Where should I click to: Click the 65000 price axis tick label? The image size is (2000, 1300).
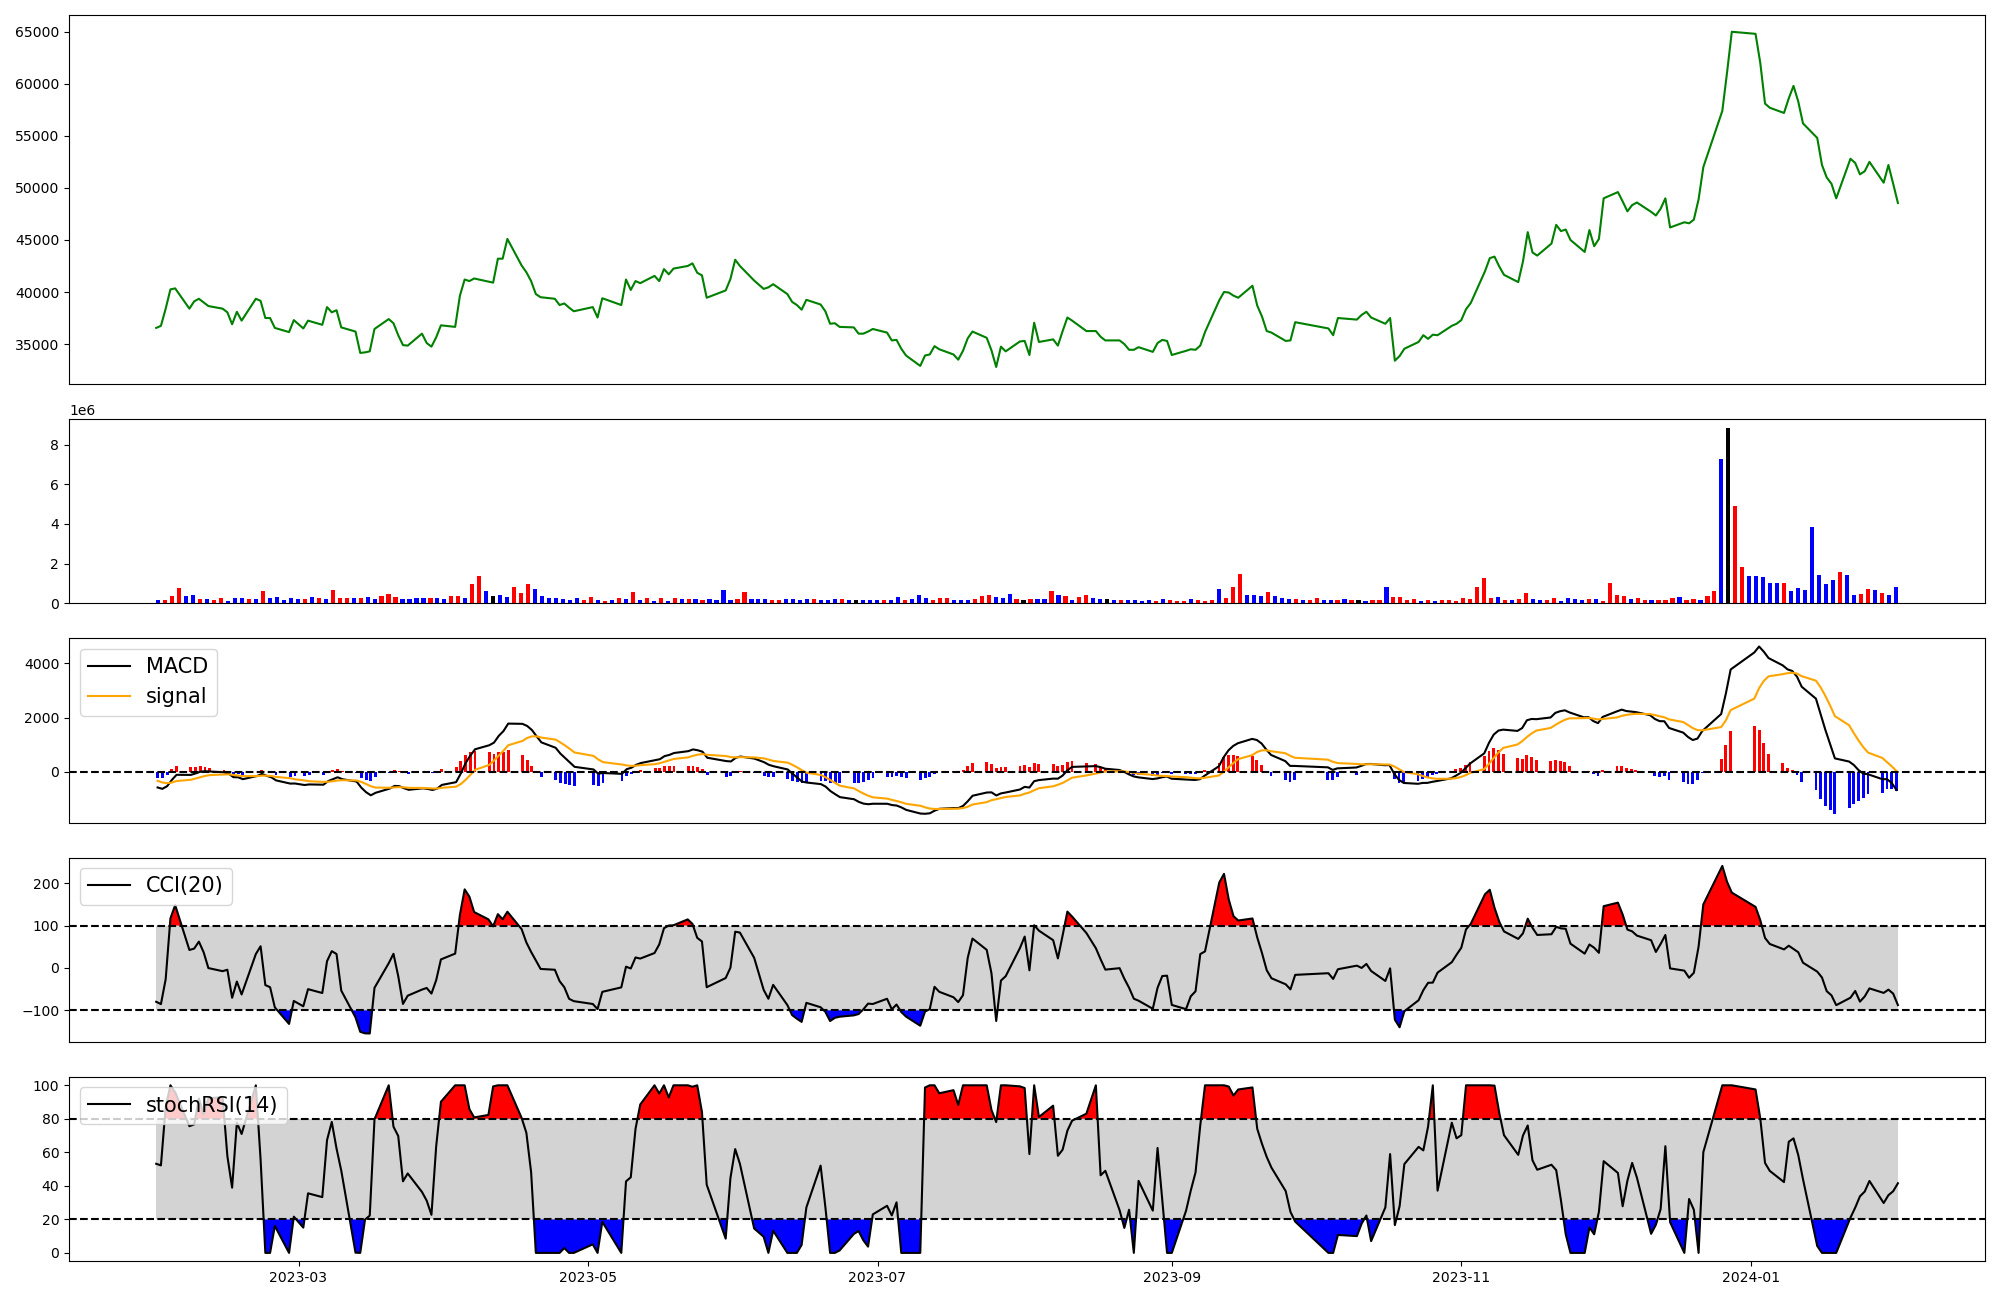(37, 32)
